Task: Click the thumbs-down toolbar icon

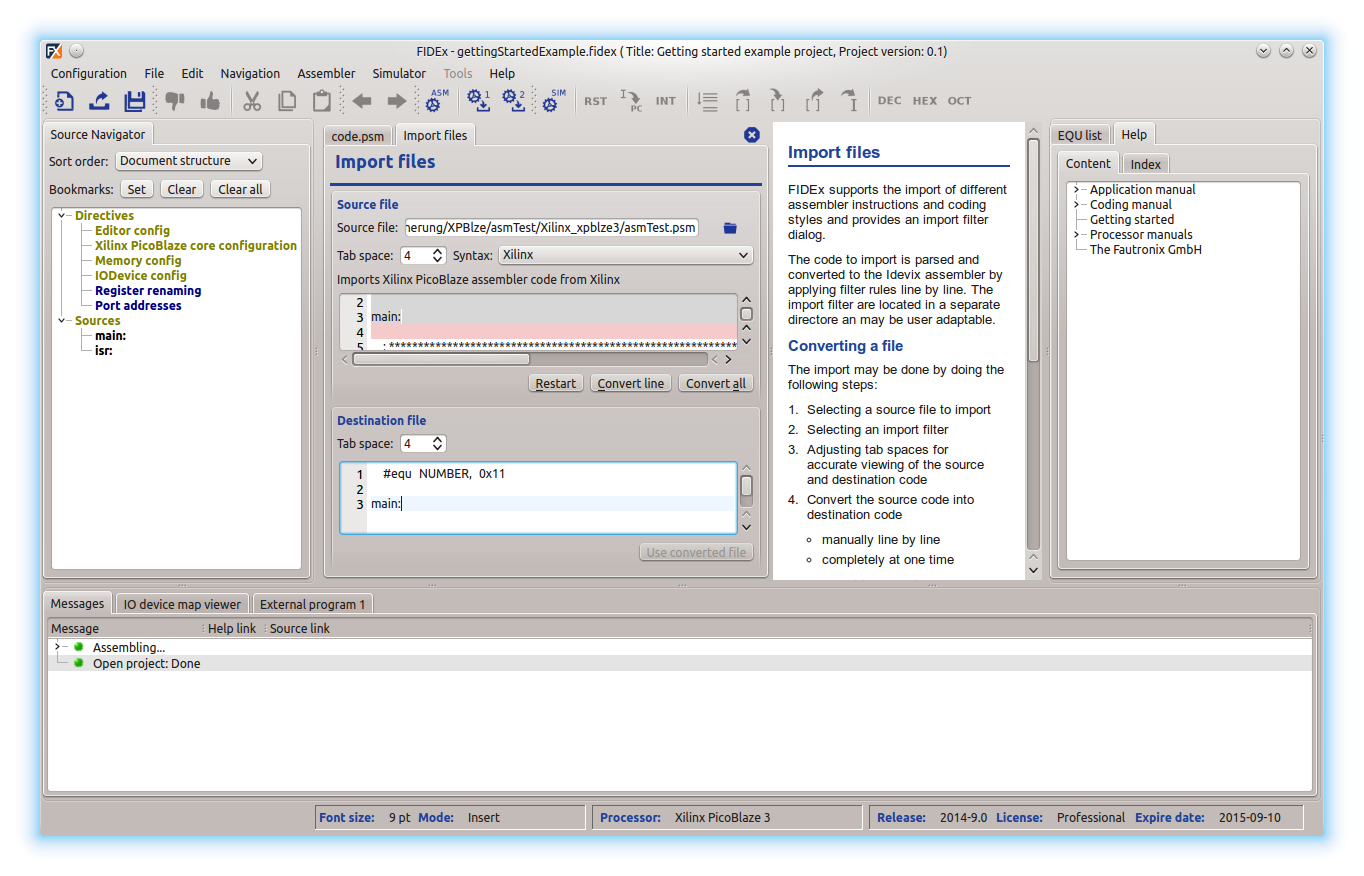Action: [175, 101]
